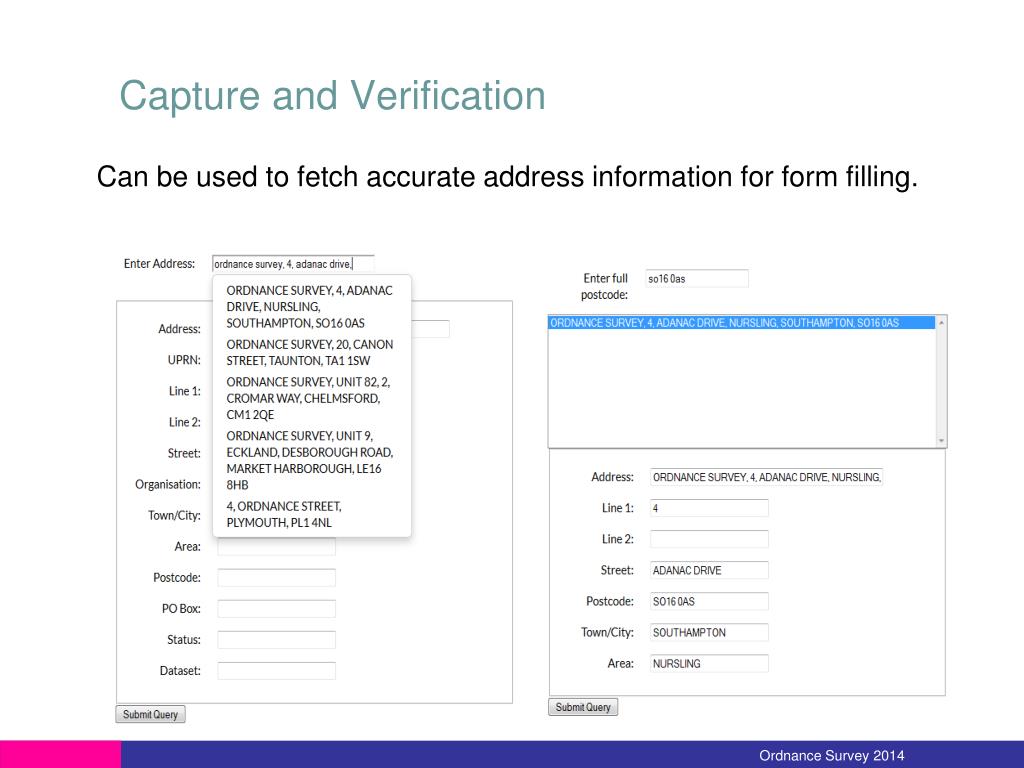
Task: Select suggestion 'Ordnance Survey, 4, Adanac Drive, Nursling'
Action: pyautogui.click(x=311, y=307)
